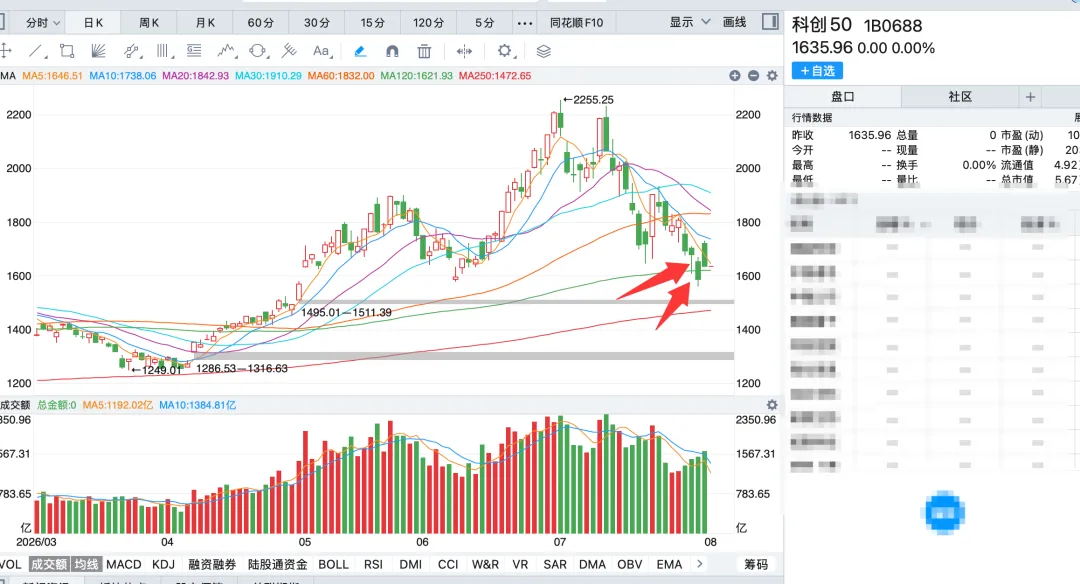This screenshot has height=584, width=1080.
Task: Open MA indicator settings gear
Action: point(772,76)
